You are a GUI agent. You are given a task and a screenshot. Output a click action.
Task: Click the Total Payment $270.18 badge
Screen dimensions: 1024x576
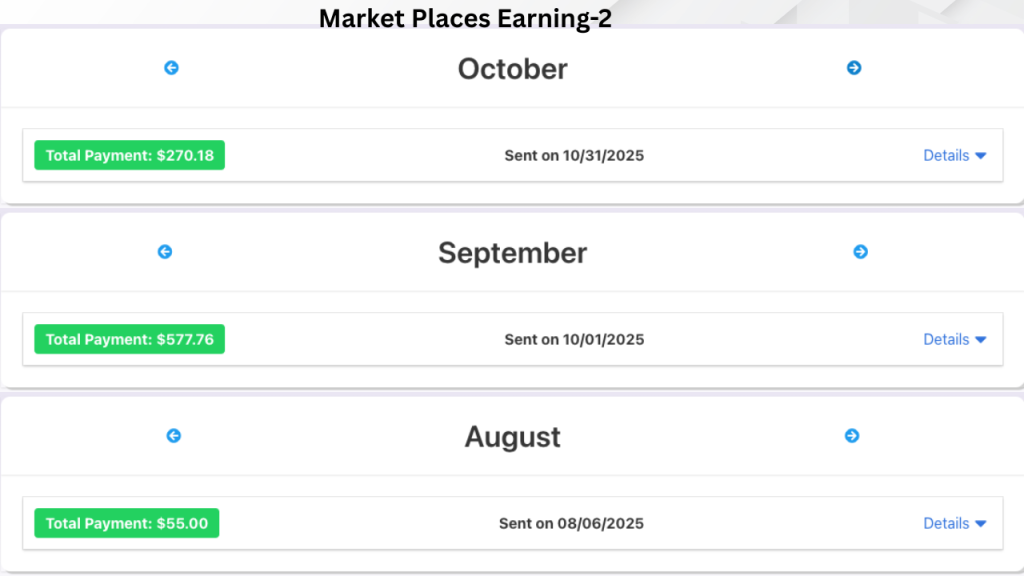(x=129, y=155)
